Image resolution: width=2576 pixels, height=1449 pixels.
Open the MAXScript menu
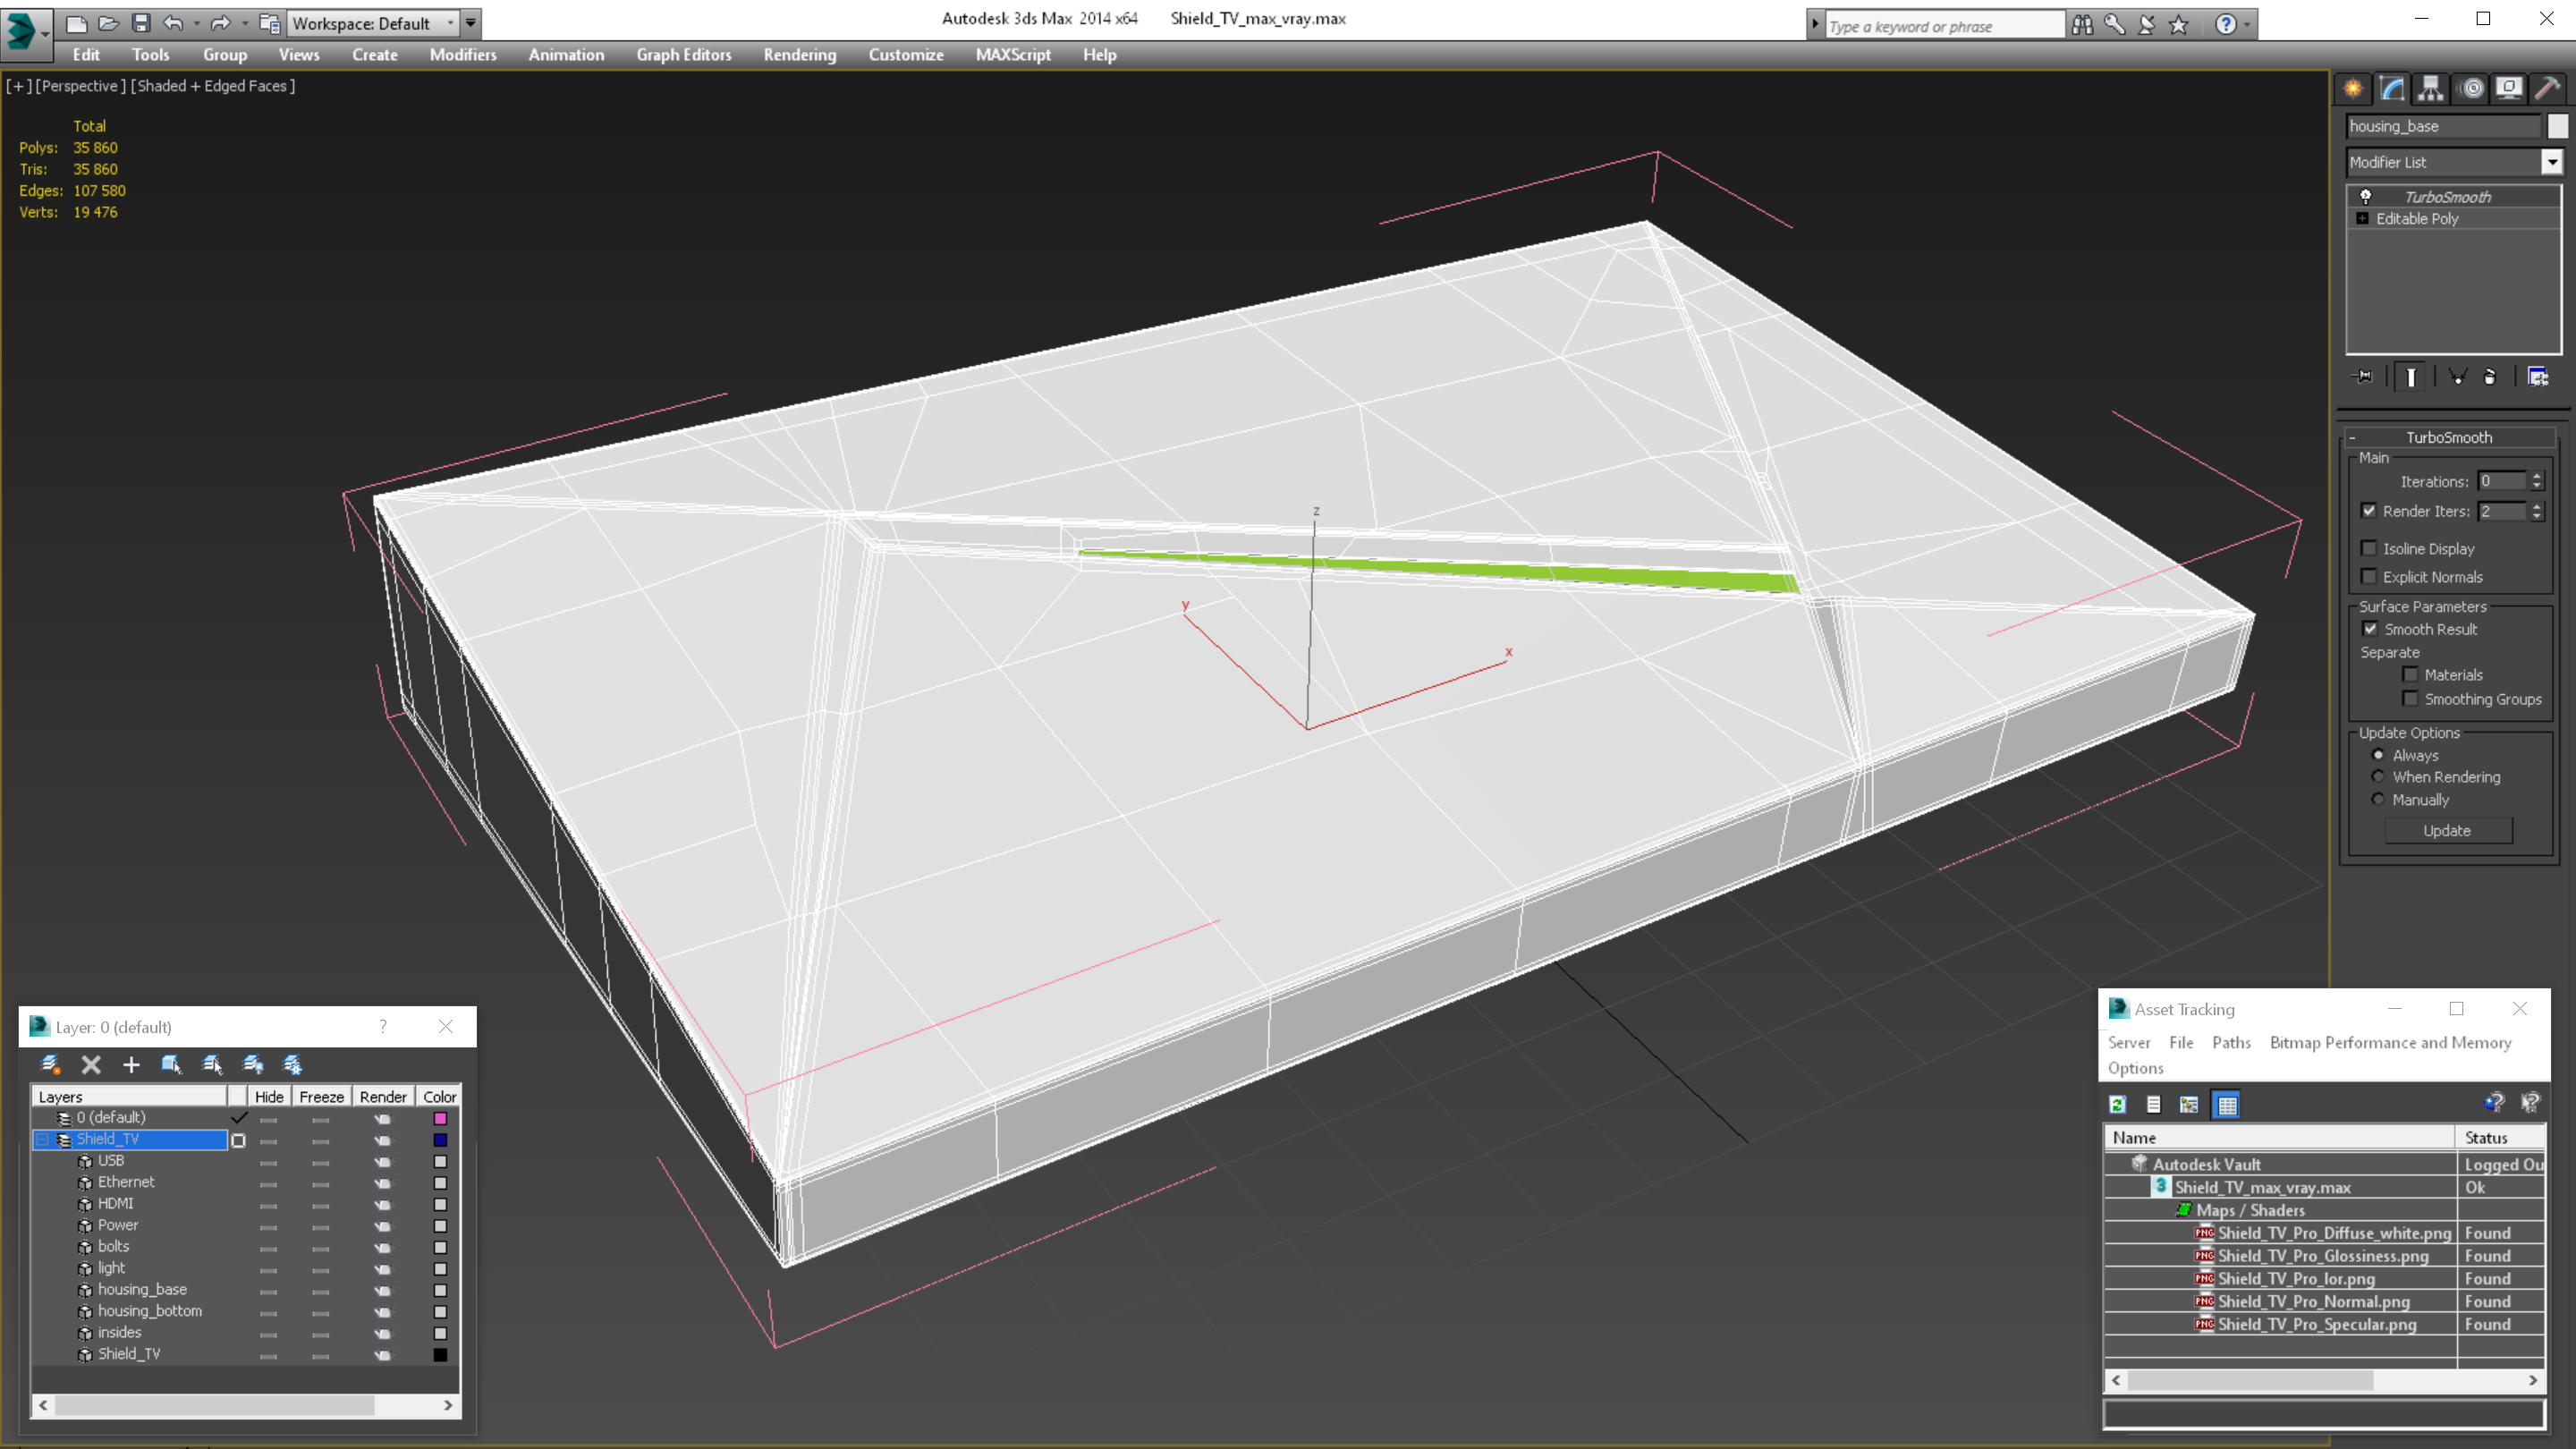[x=1013, y=55]
